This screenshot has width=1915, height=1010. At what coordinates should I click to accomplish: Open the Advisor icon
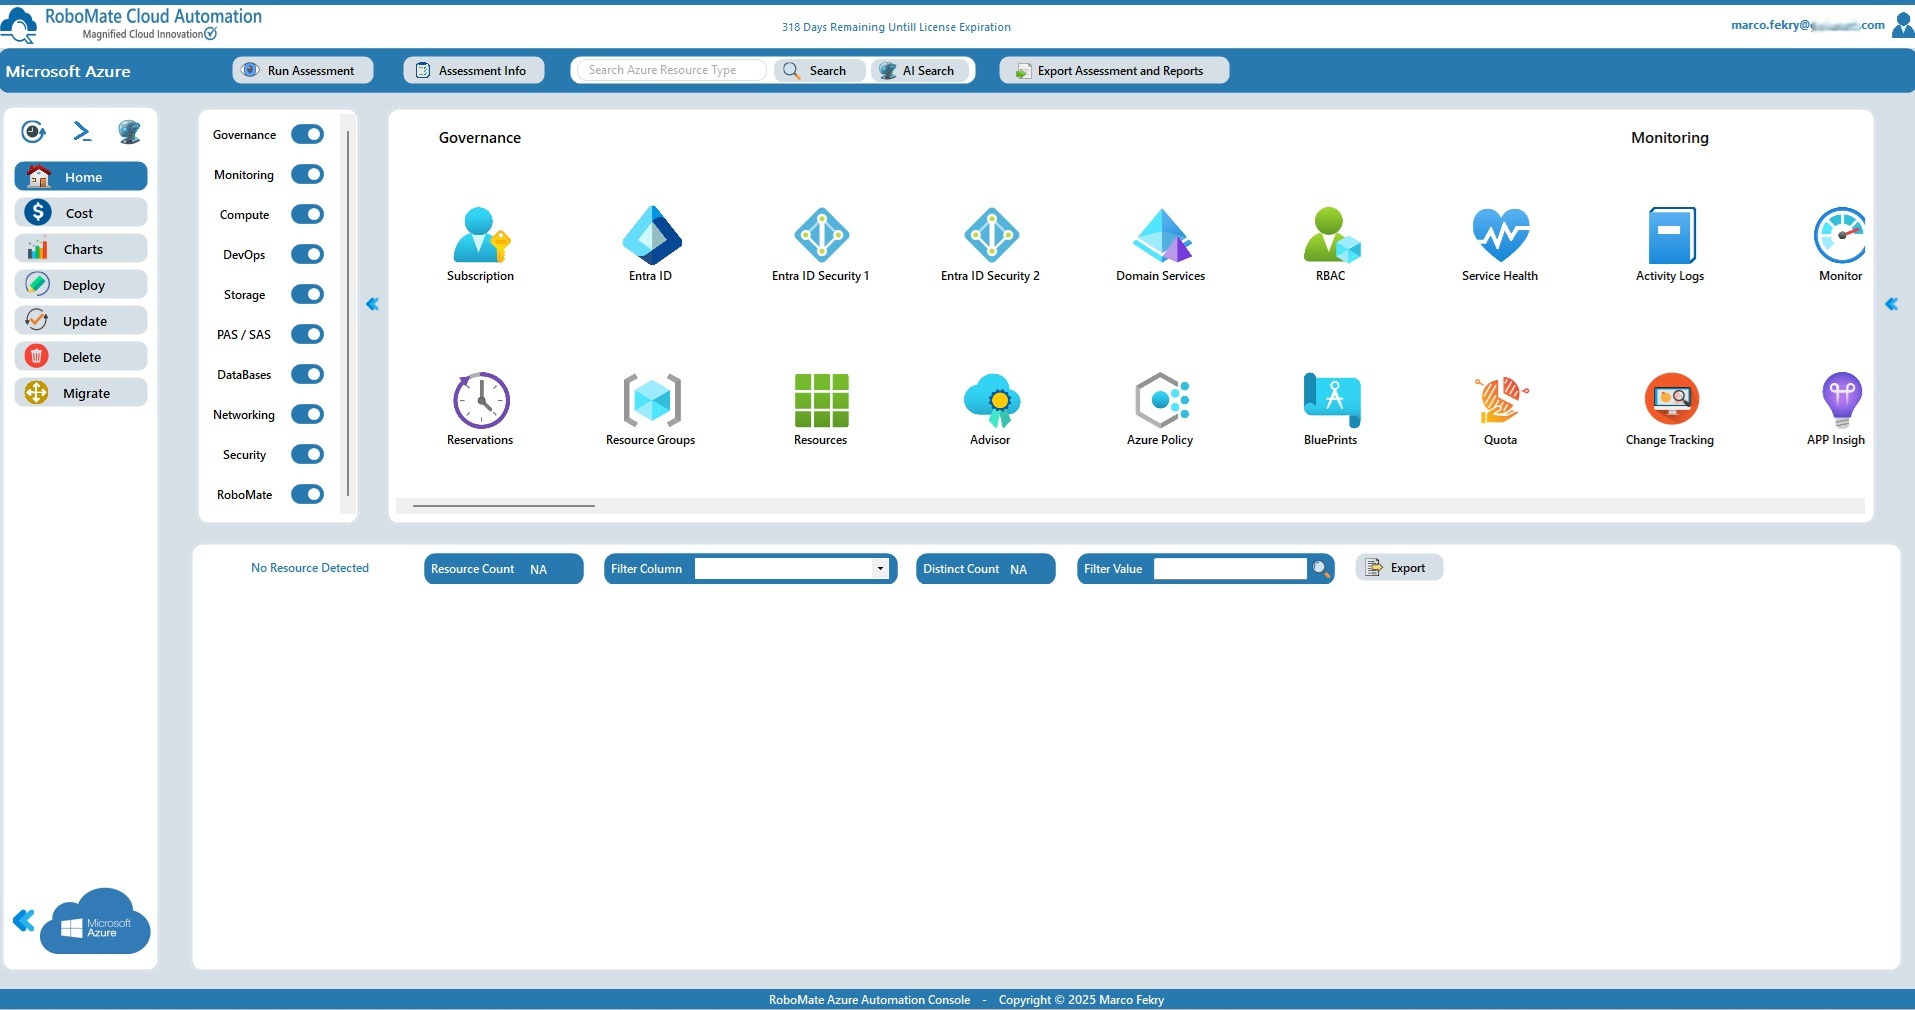(x=991, y=400)
